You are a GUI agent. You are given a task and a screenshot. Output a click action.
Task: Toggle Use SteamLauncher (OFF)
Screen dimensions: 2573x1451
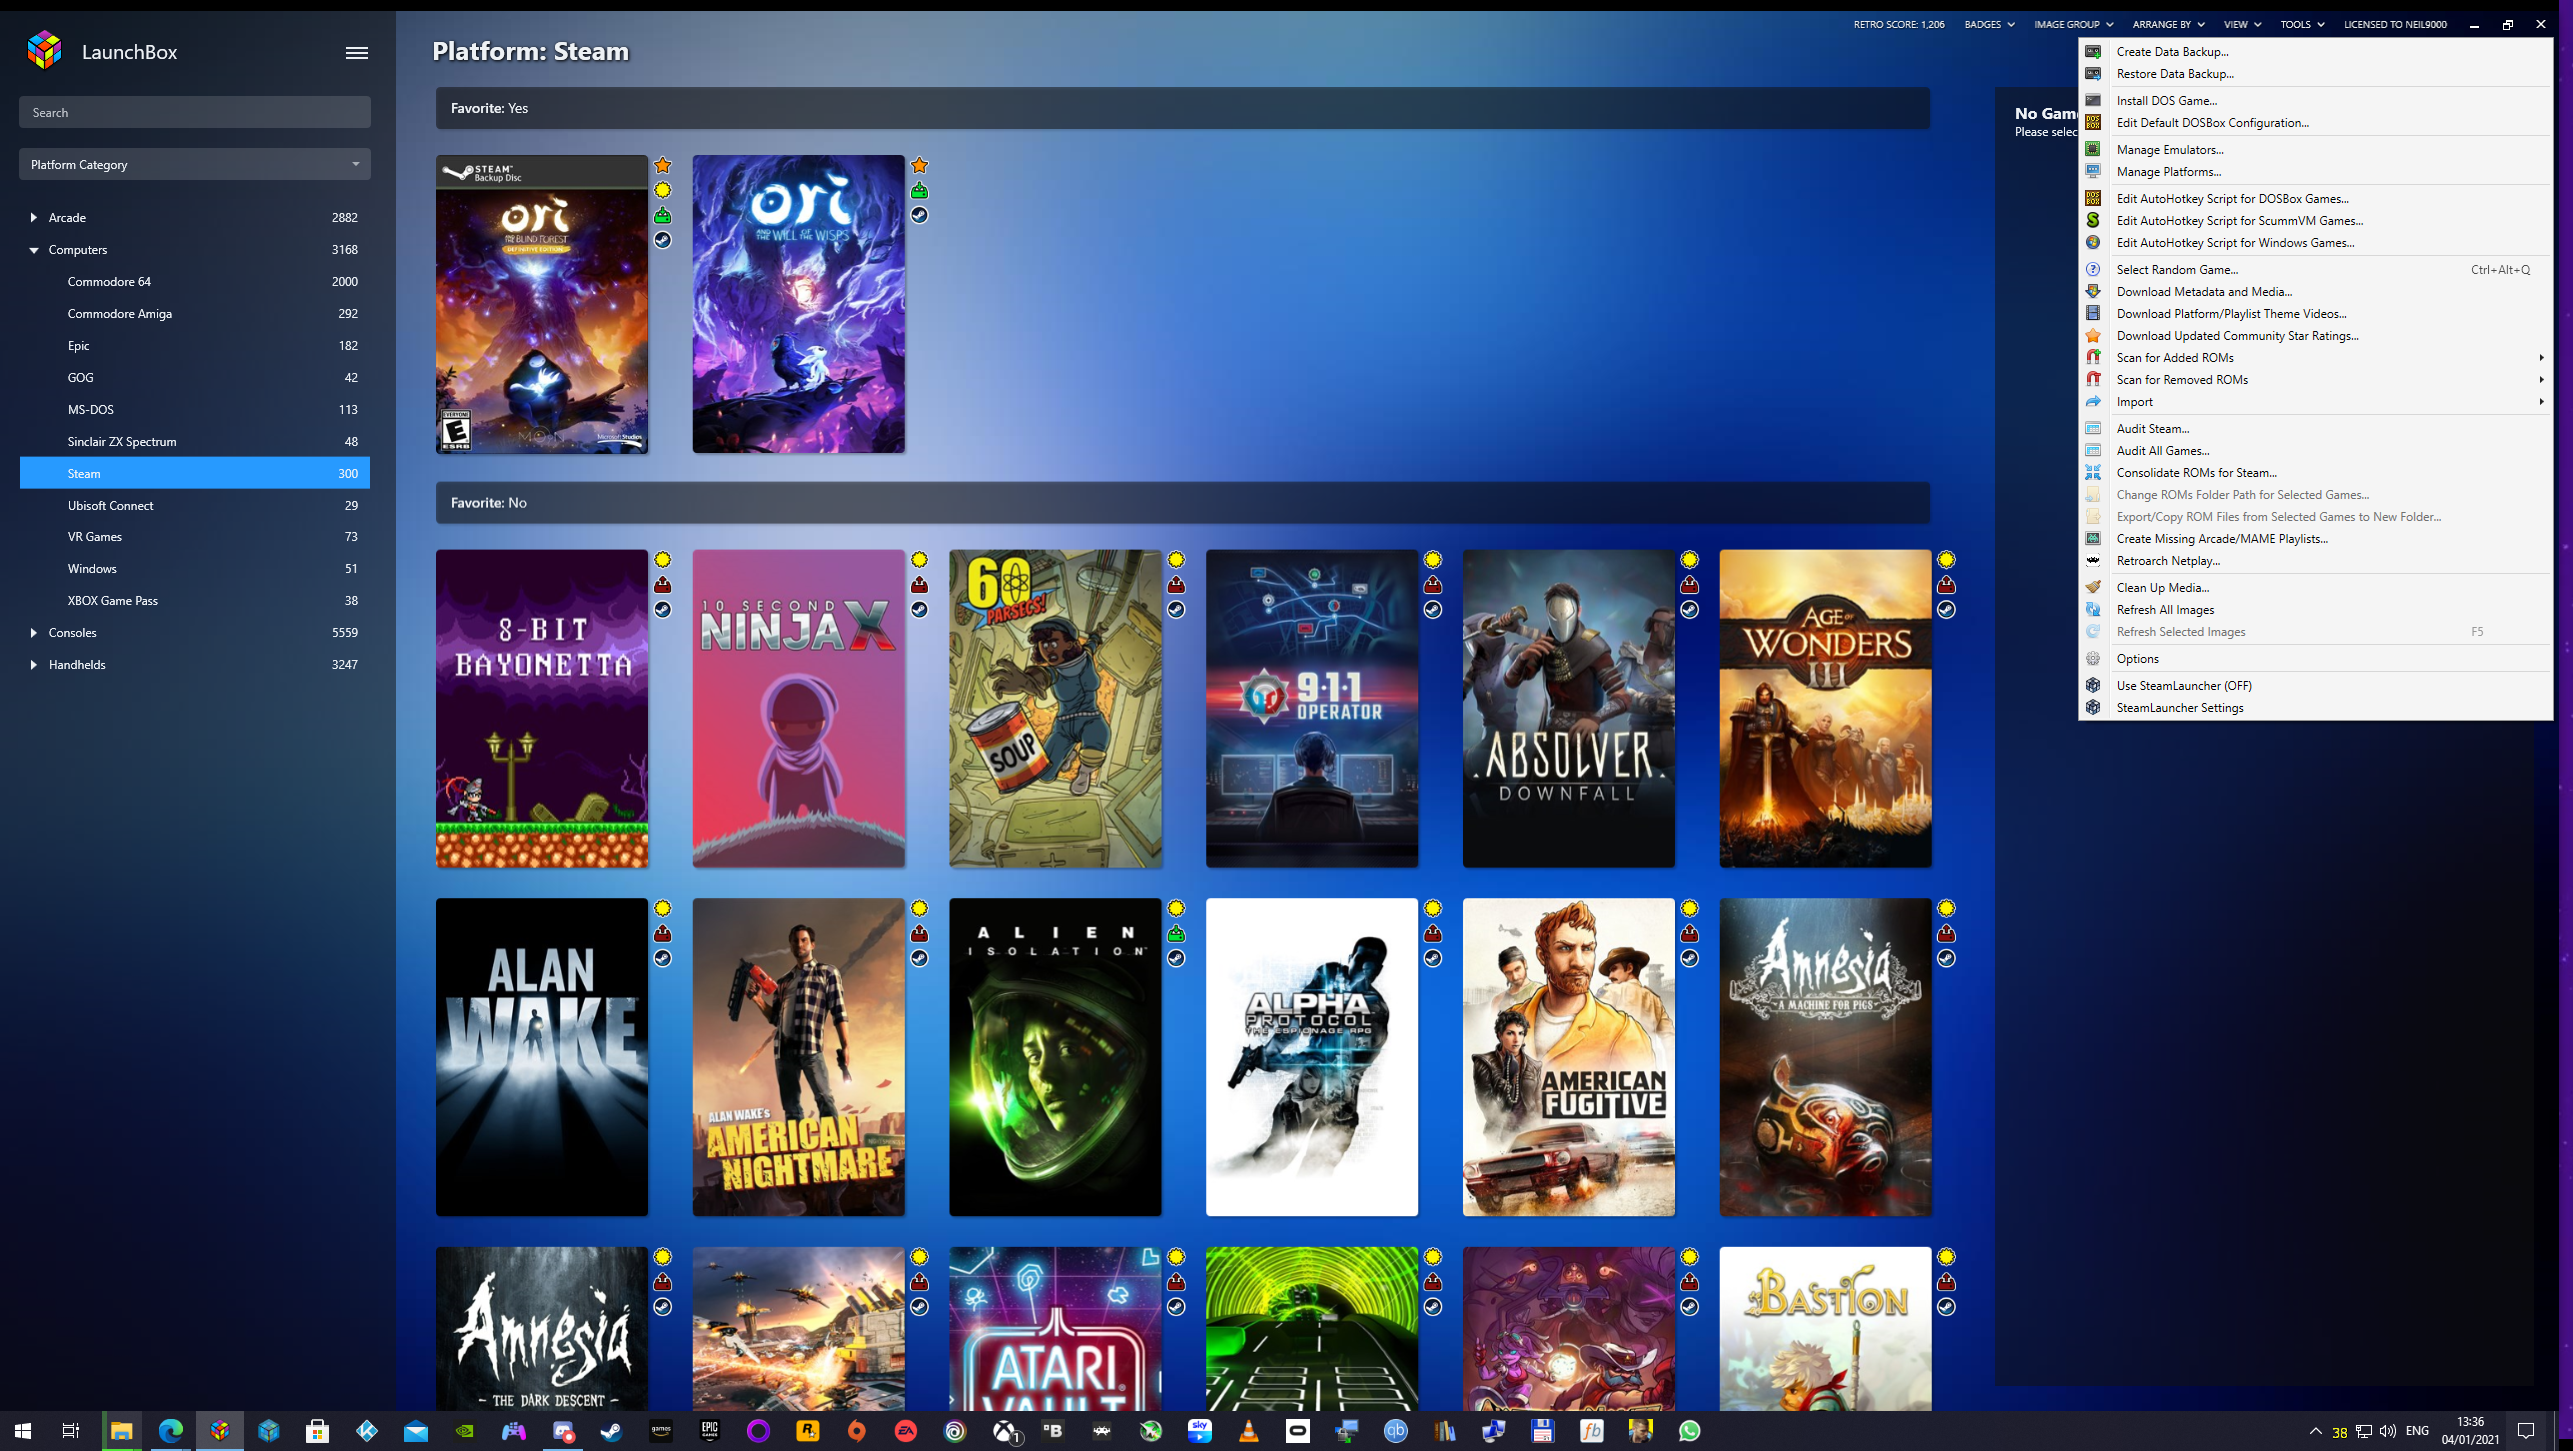2184,685
